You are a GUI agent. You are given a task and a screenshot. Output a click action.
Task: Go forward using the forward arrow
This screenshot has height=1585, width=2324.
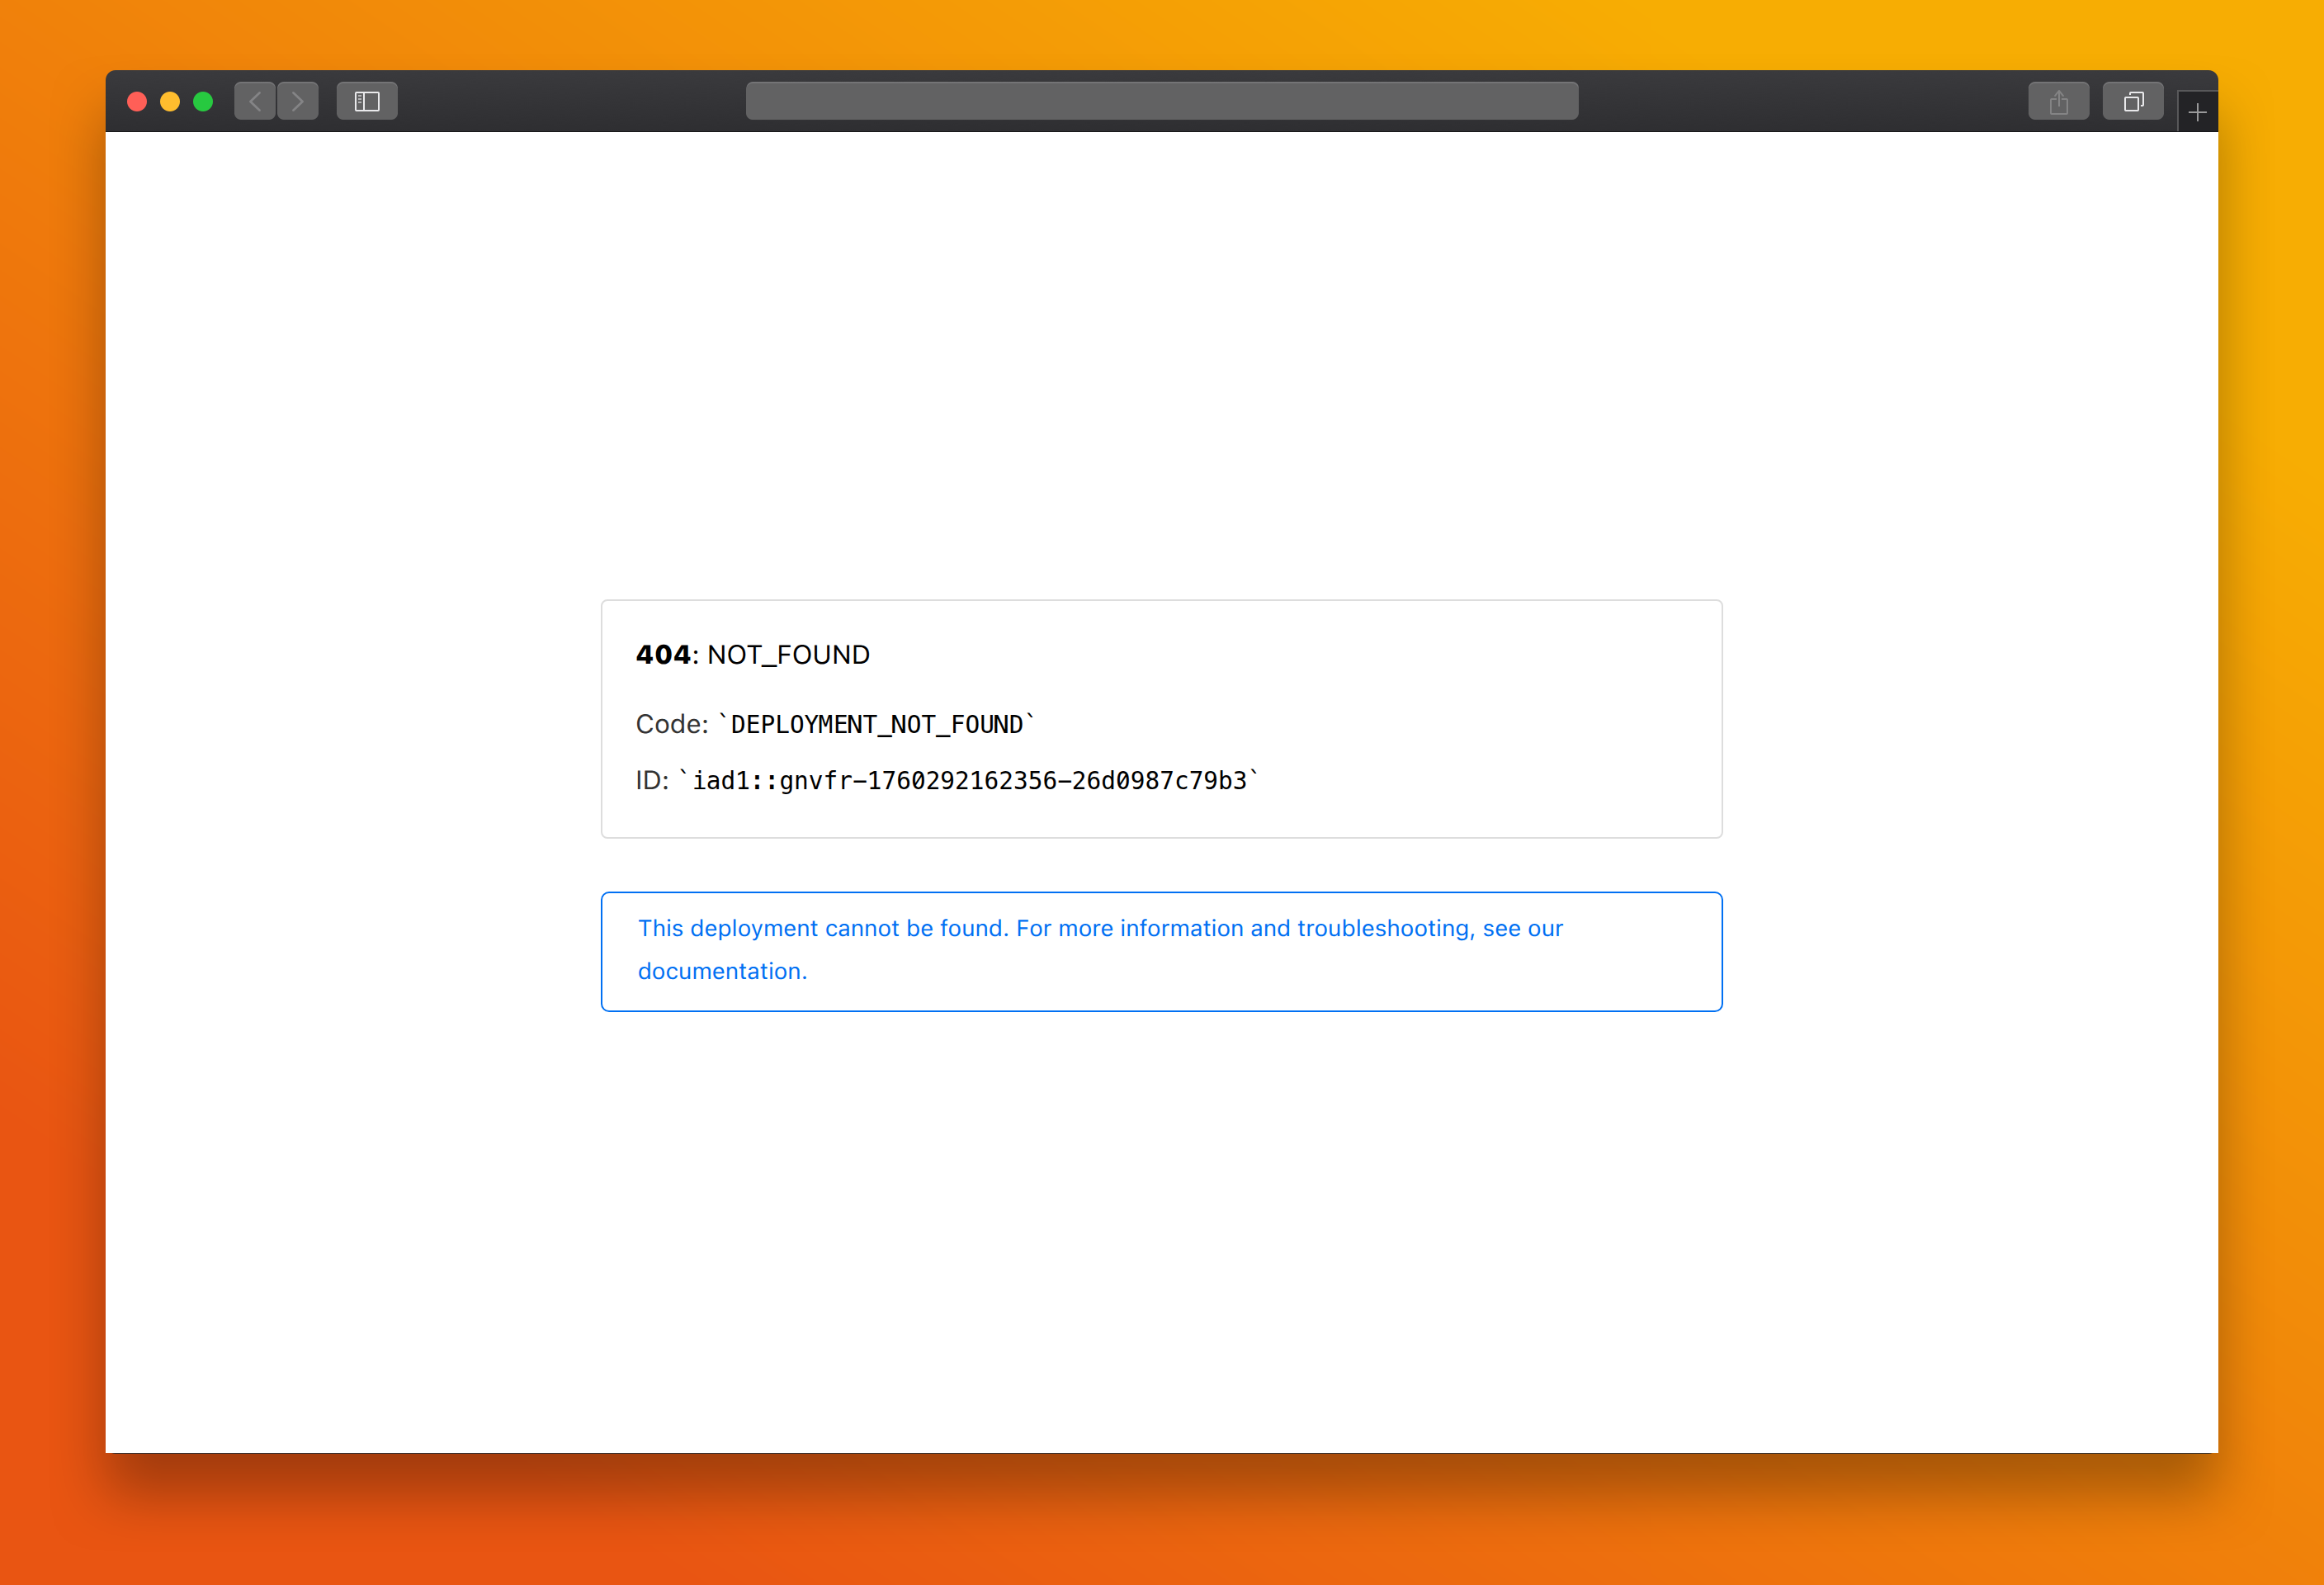(x=298, y=101)
